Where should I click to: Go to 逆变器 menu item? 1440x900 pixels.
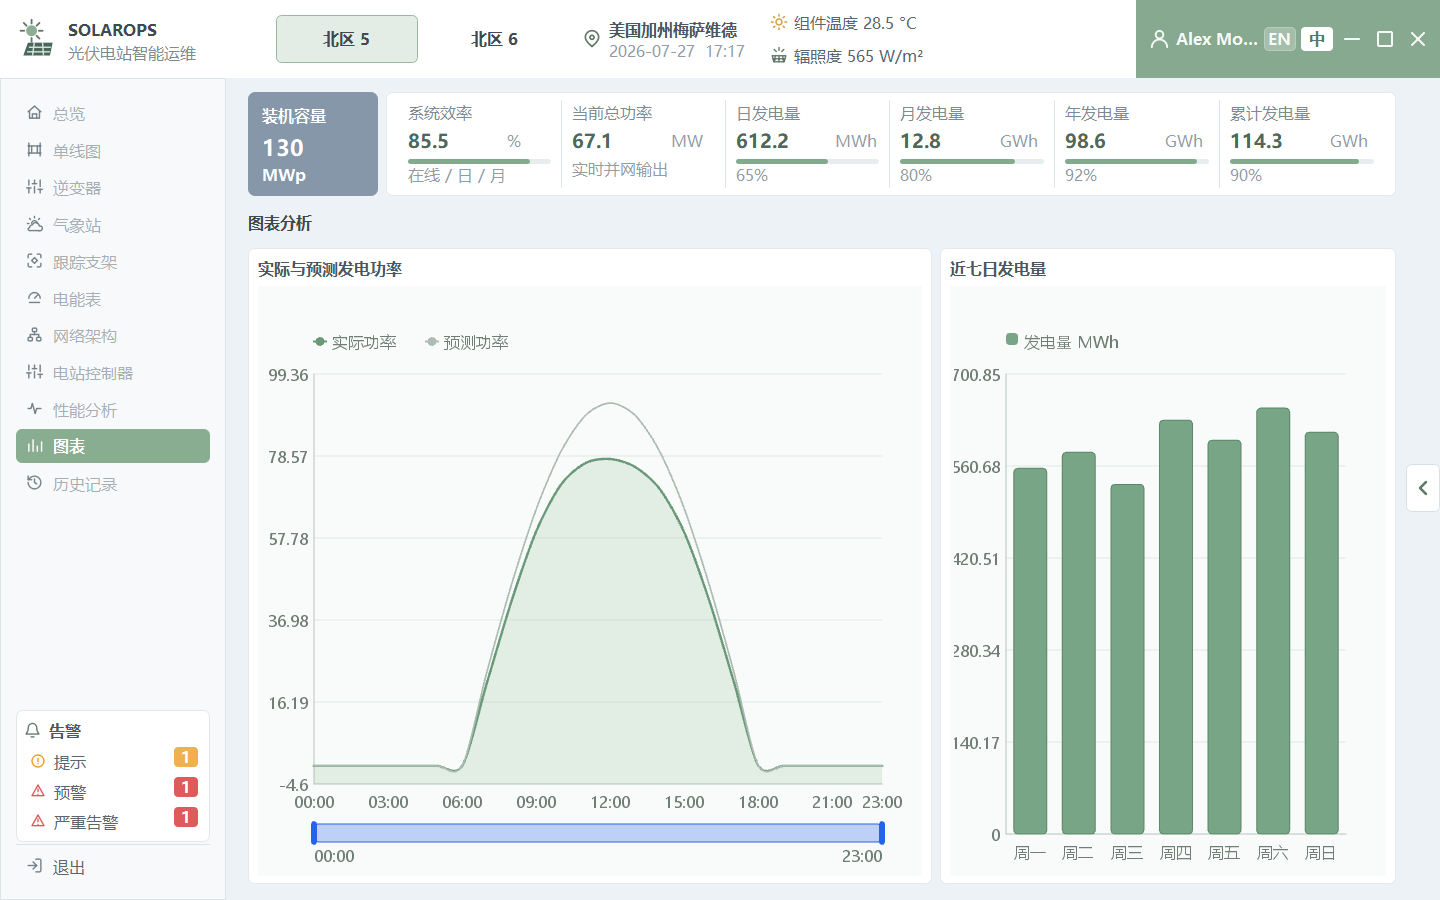pos(113,187)
